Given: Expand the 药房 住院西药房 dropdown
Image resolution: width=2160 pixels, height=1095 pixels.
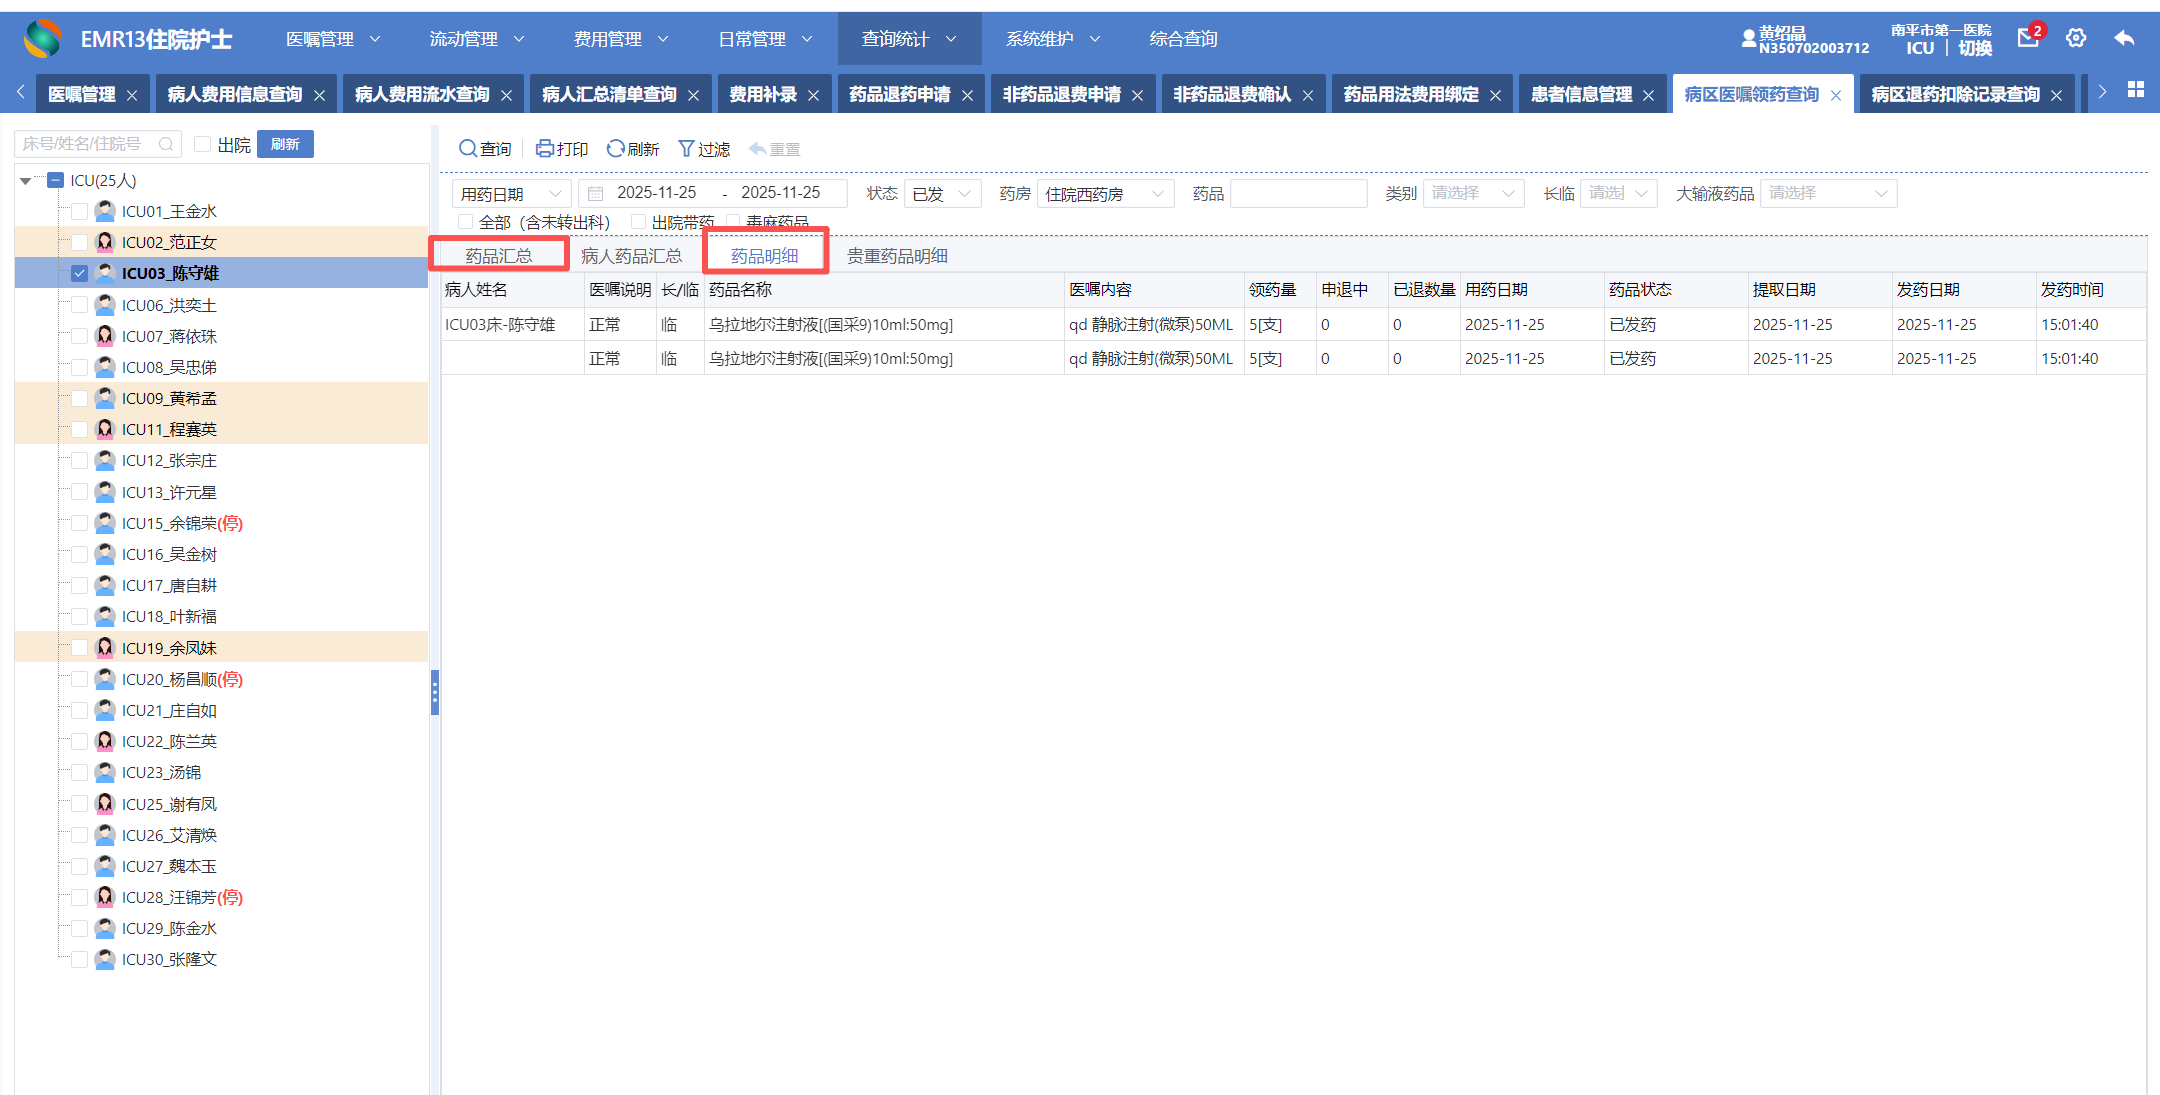Looking at the screenshot, I should pyautogui.click(x=1104, y=194).
